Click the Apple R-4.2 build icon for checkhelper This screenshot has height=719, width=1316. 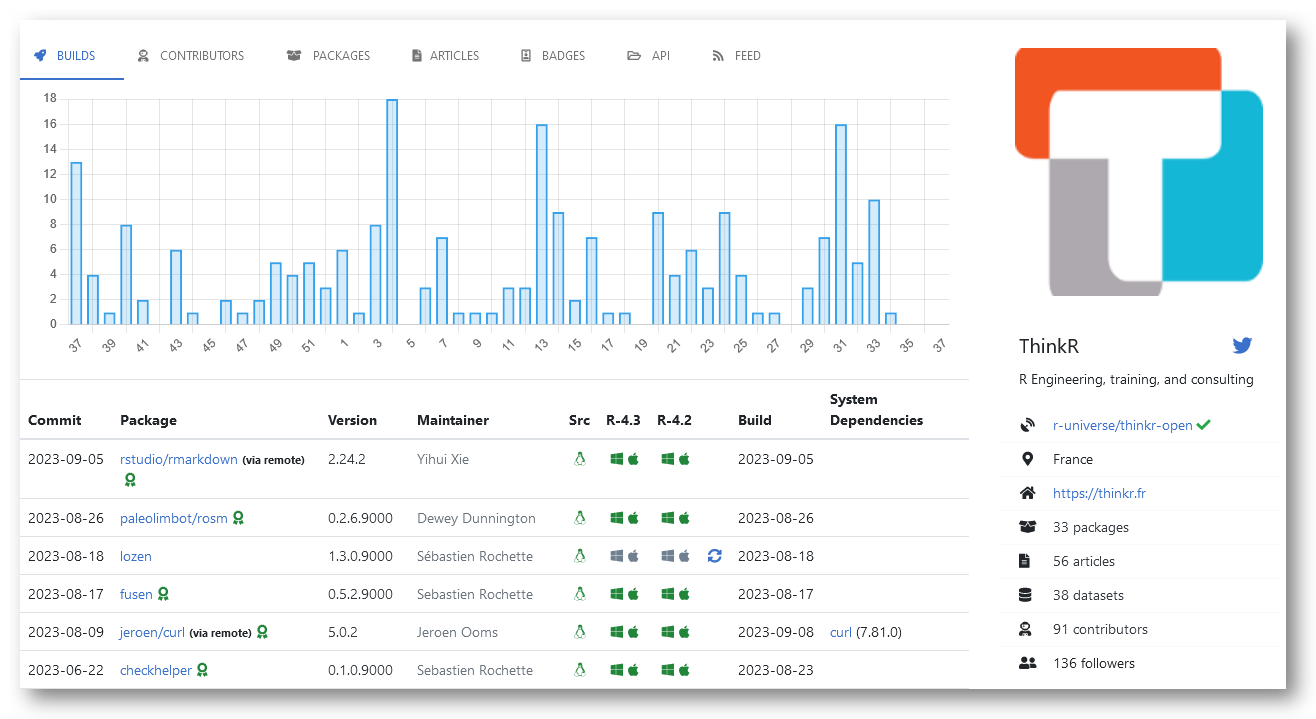(x=684, y=670)
